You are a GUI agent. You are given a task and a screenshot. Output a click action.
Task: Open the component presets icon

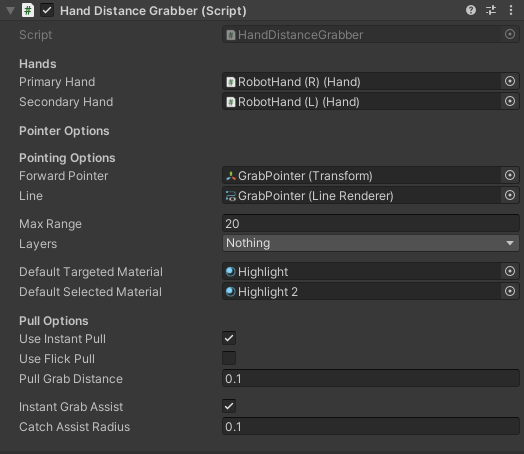point(491,10)
